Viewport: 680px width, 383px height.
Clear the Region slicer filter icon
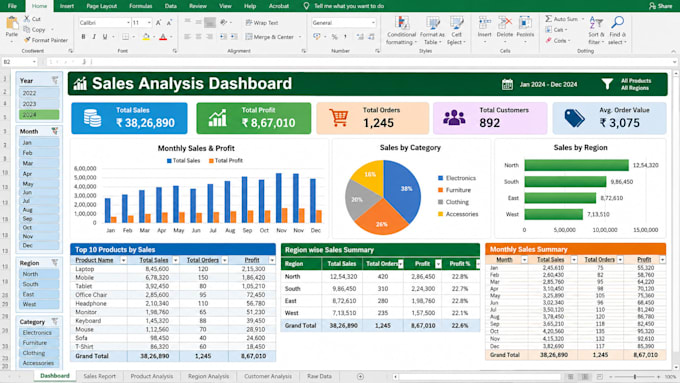[55, 262]
